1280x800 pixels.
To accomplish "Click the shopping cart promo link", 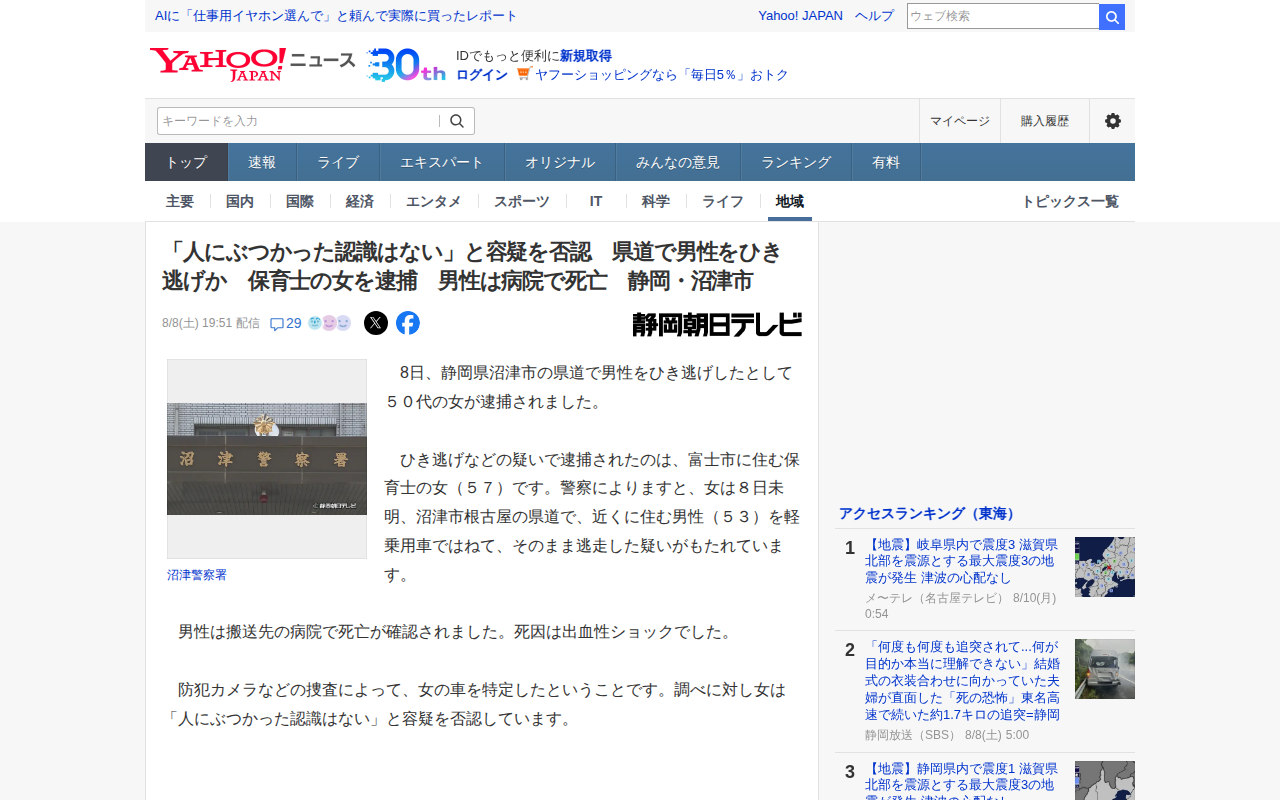I will 653,75.
